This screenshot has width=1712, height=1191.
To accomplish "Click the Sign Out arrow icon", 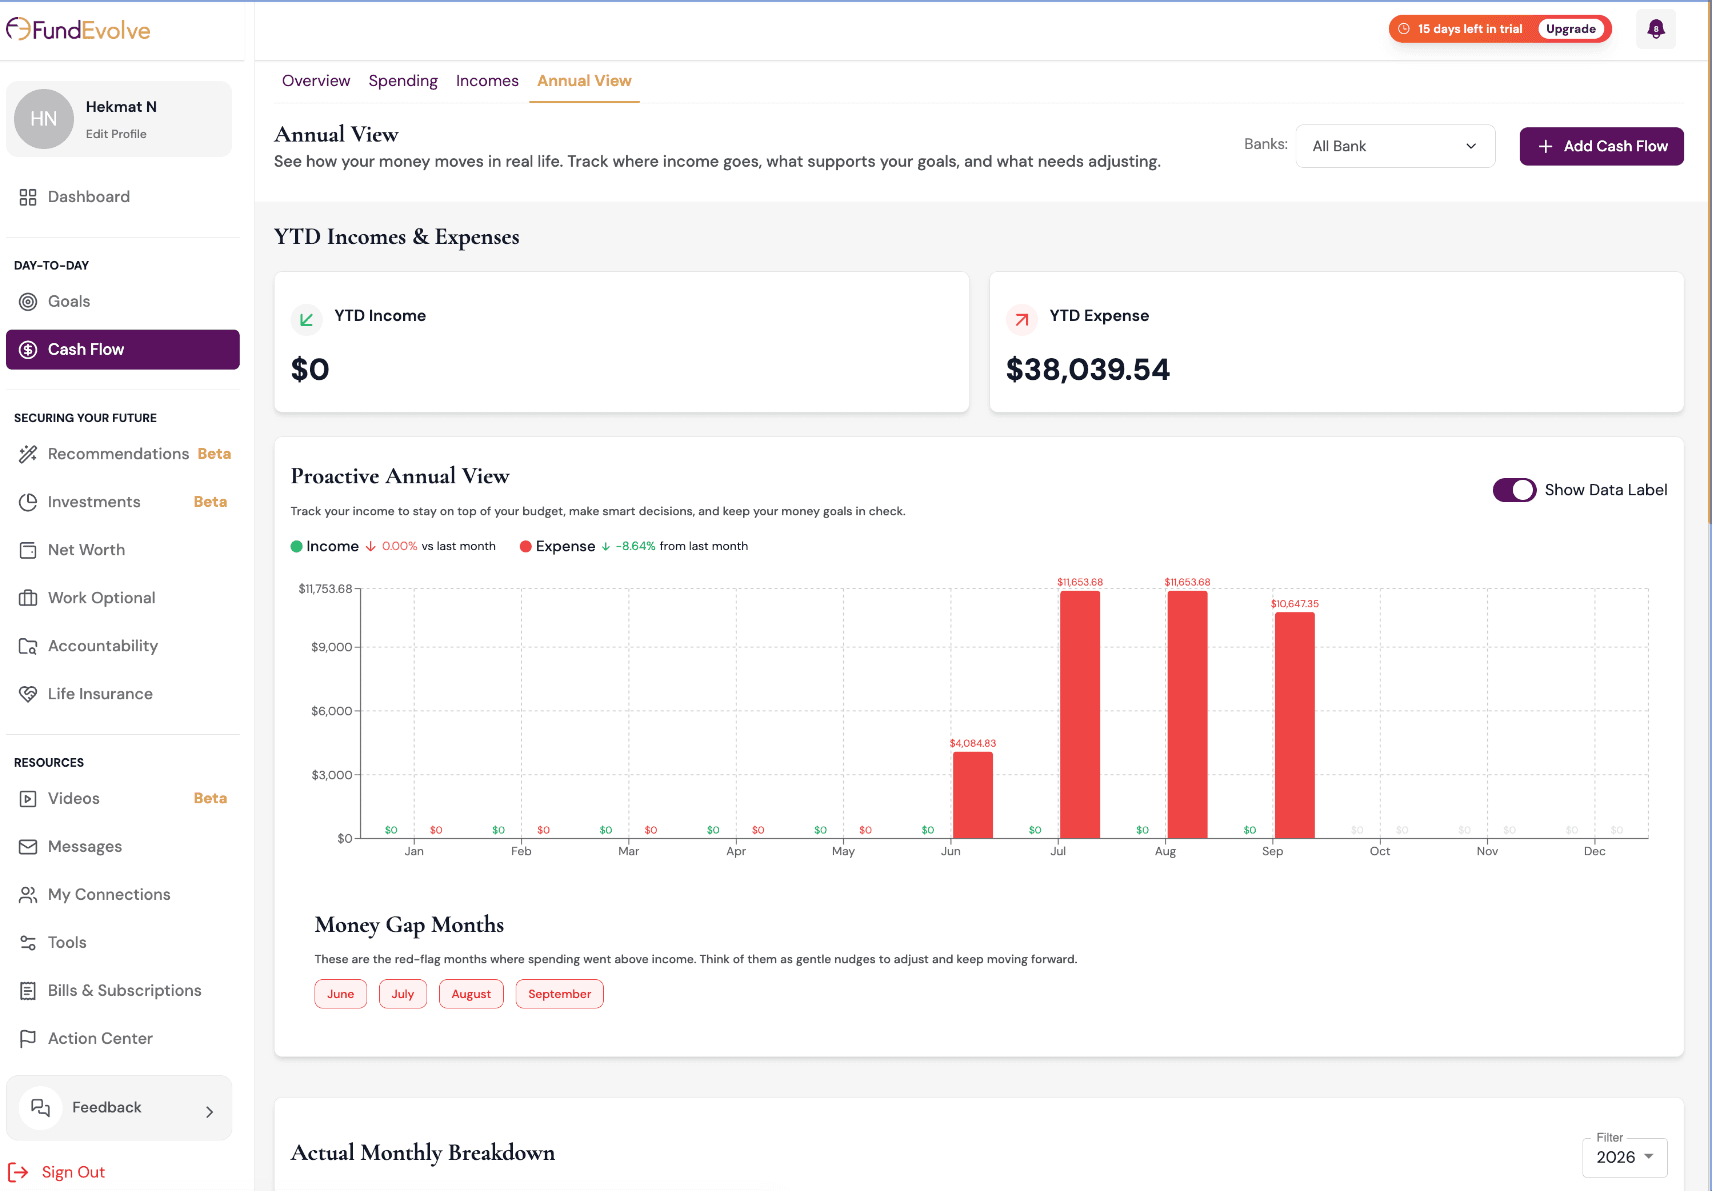I will 18,1172.
